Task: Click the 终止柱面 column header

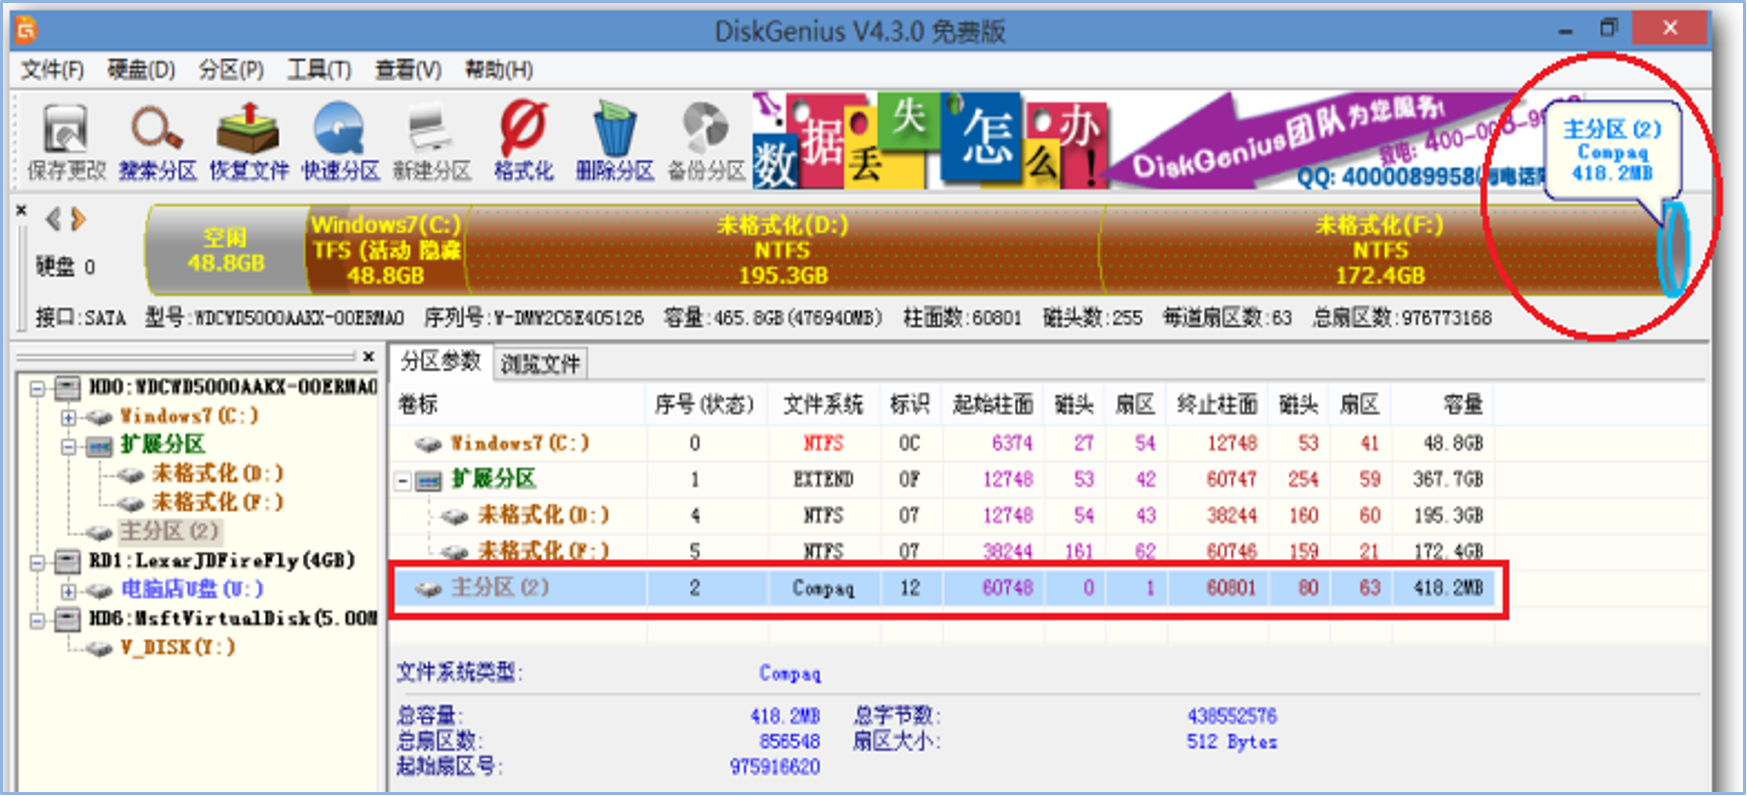Action: coord(1218,404)
